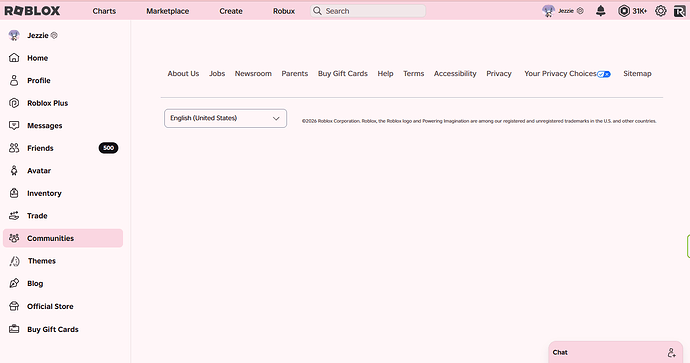This screenshot has width=690, height=363.
Task: Click the sidebar avatar image beside Jezzie
Action: tap(14, 36)
